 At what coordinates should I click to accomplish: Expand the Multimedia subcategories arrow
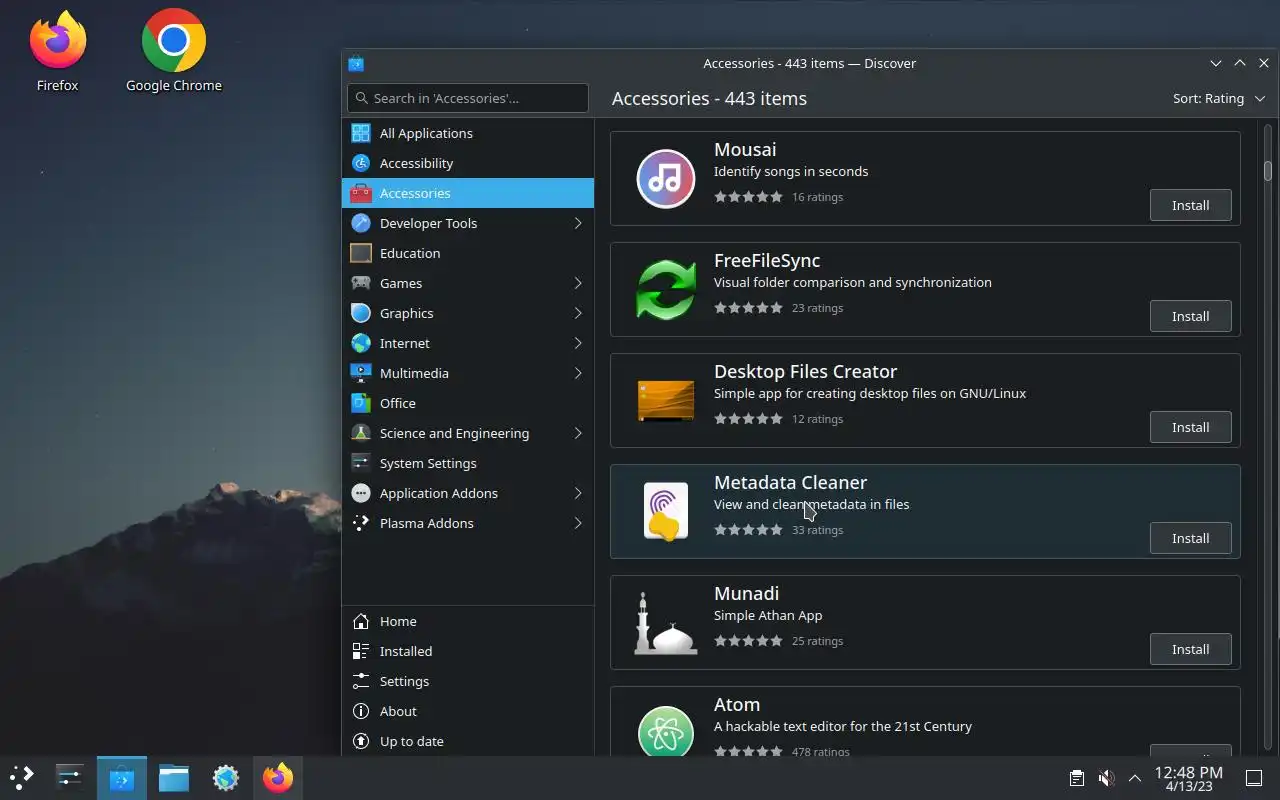pyautogui.click(x=578, y=373)
